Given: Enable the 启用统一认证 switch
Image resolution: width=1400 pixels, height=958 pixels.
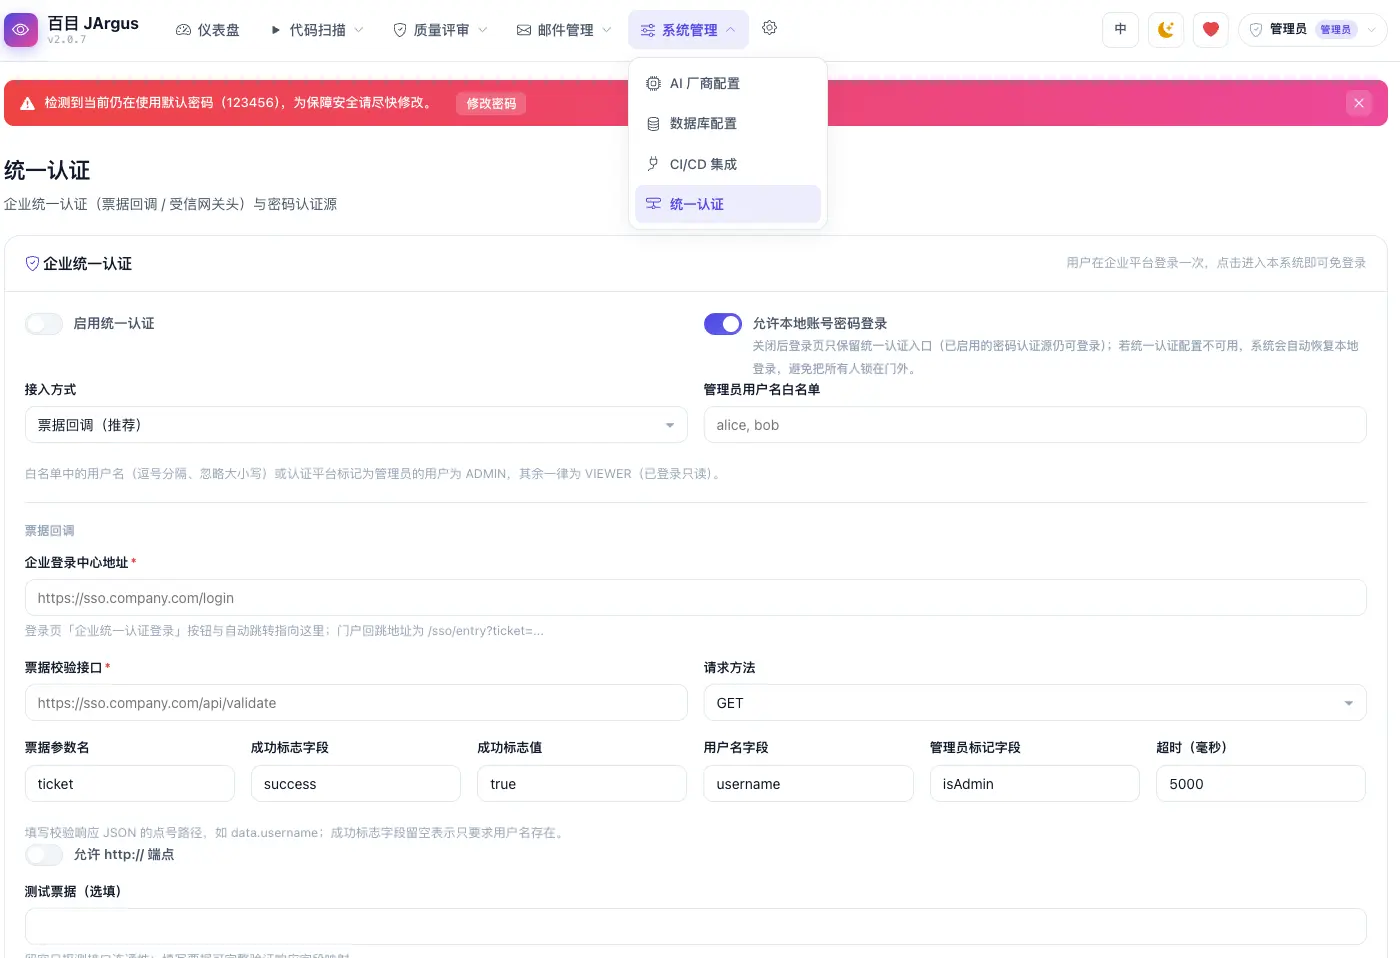Looking at the screenshot, I should point(44,324).
